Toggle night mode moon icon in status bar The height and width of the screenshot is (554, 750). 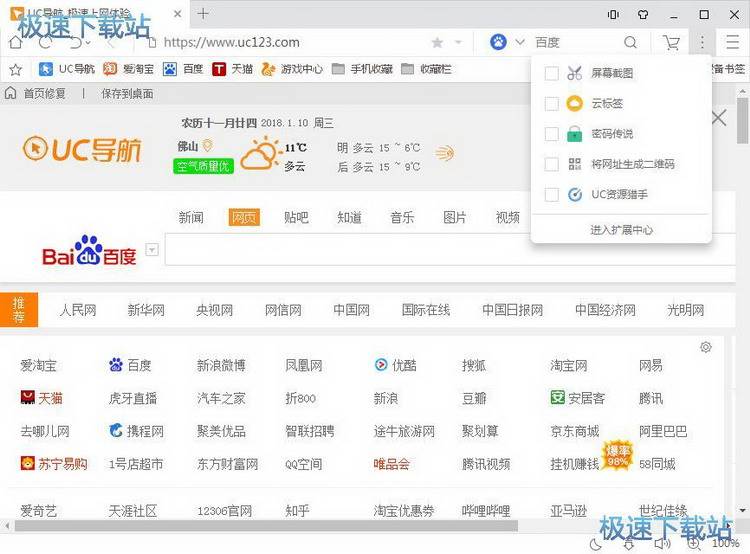pyautogui.click(x=596, y=544)
